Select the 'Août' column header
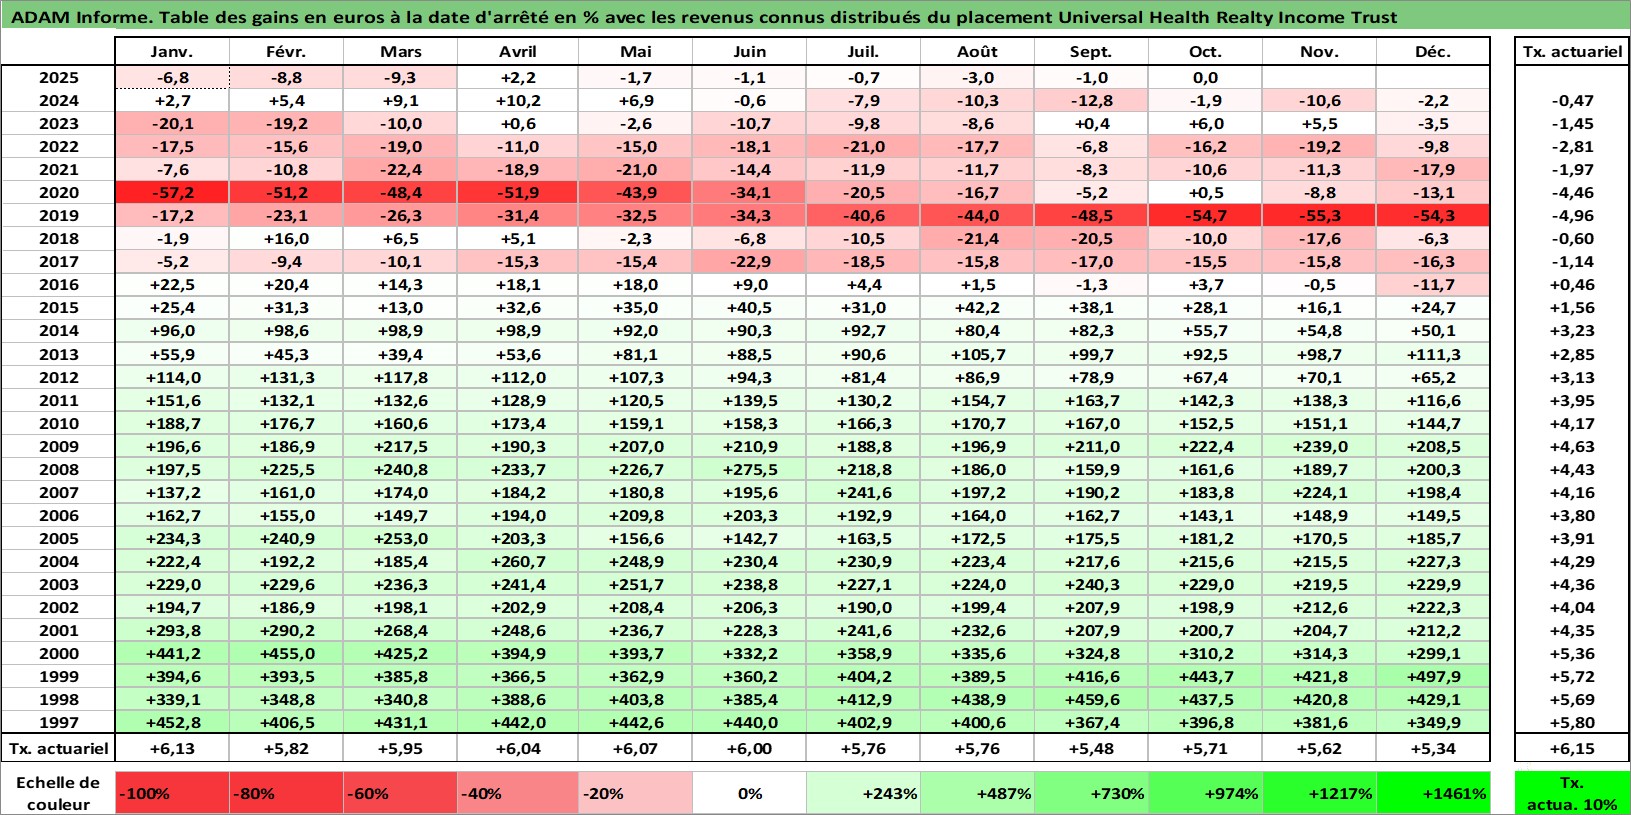This screenshot has height=815, width=1631. pos(978,52)
